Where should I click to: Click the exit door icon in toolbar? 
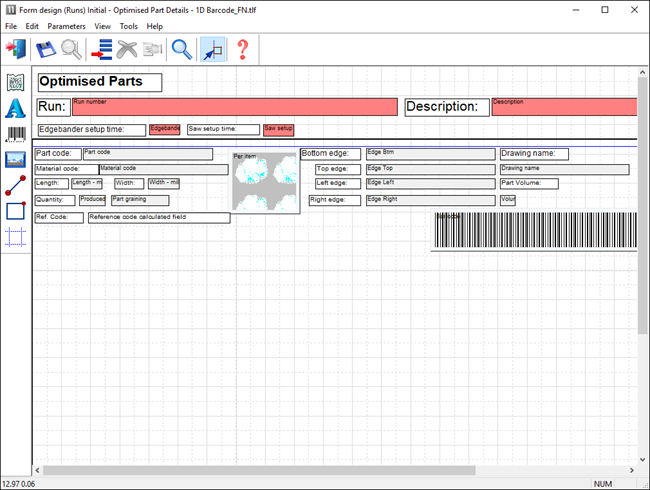(17, 48)
